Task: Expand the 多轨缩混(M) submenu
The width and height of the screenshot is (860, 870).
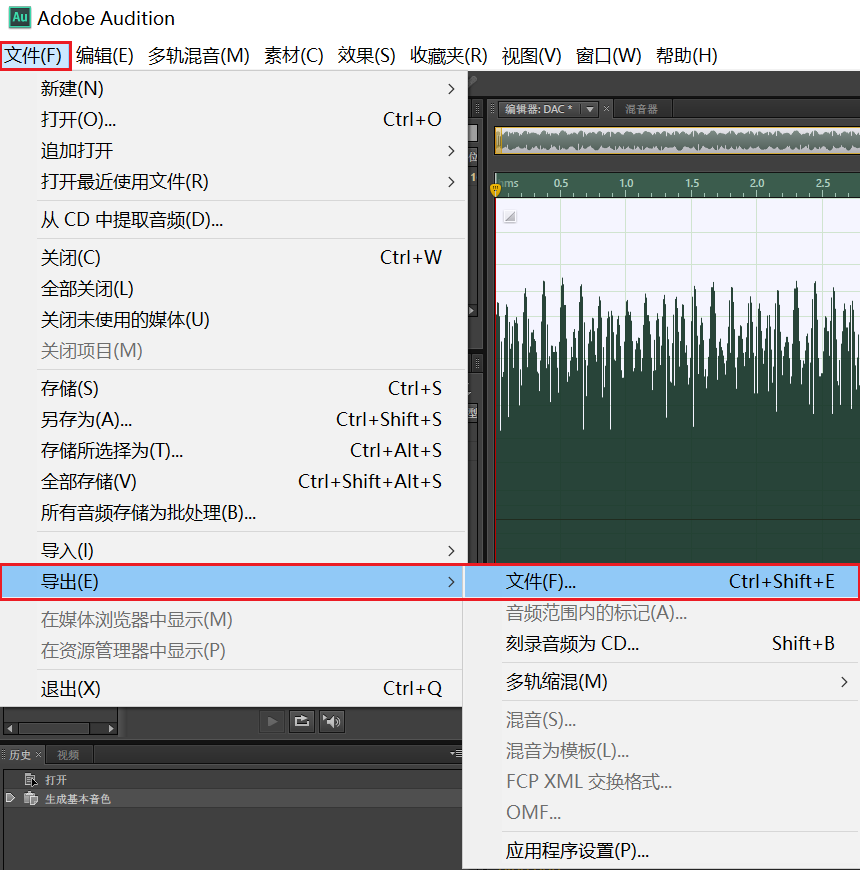Action: coord(661,682)
